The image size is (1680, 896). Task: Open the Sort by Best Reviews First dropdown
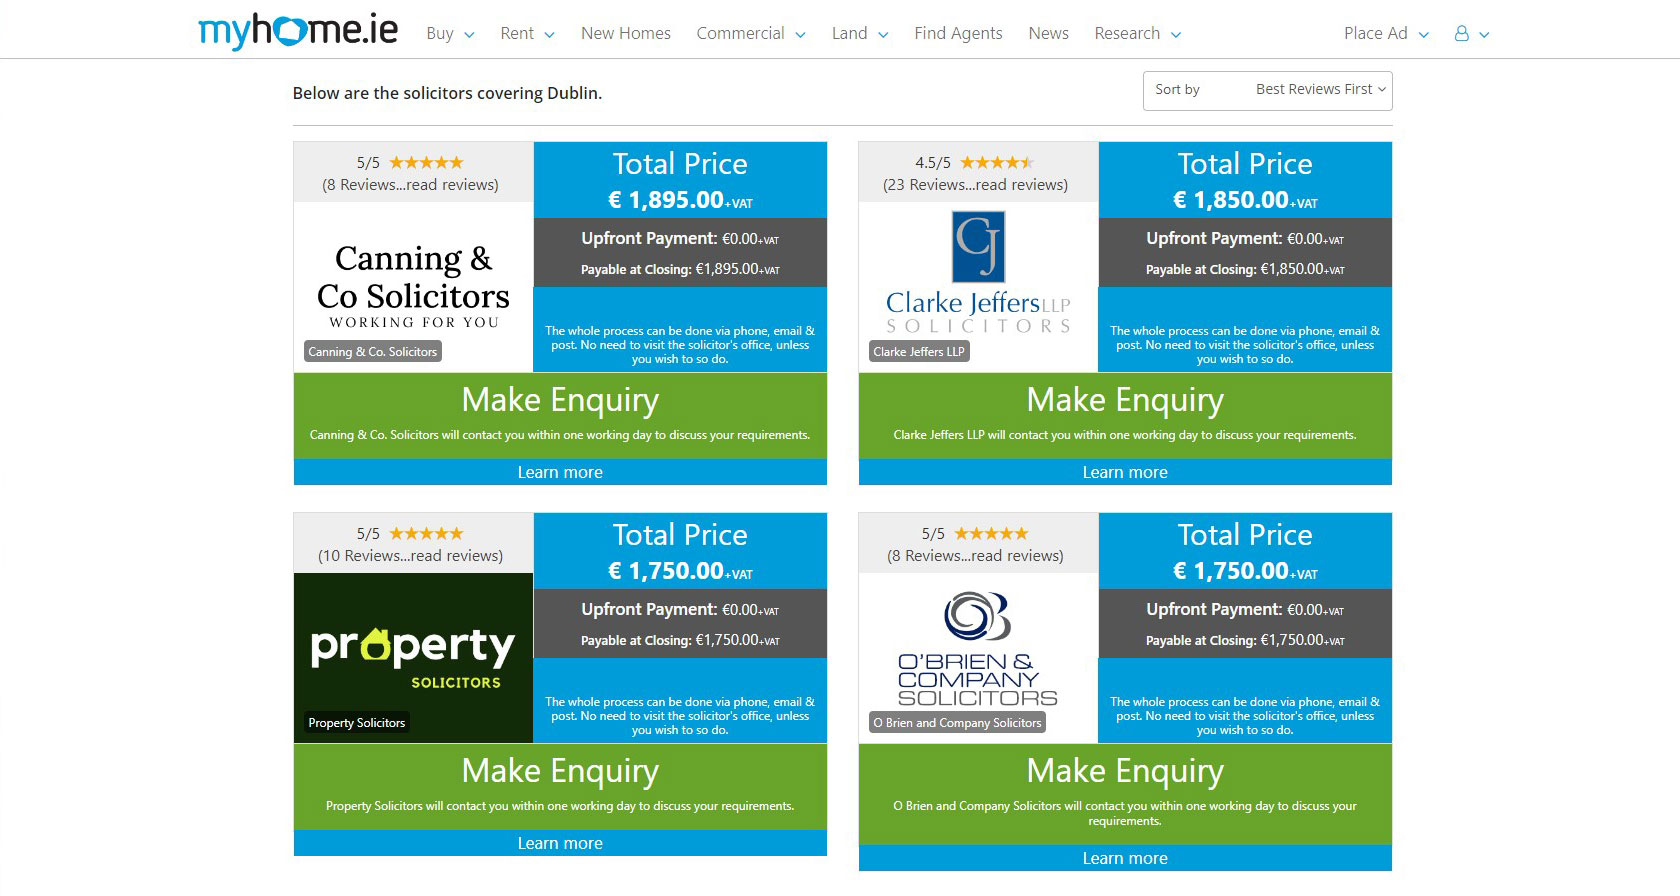tap(1267, 90)
